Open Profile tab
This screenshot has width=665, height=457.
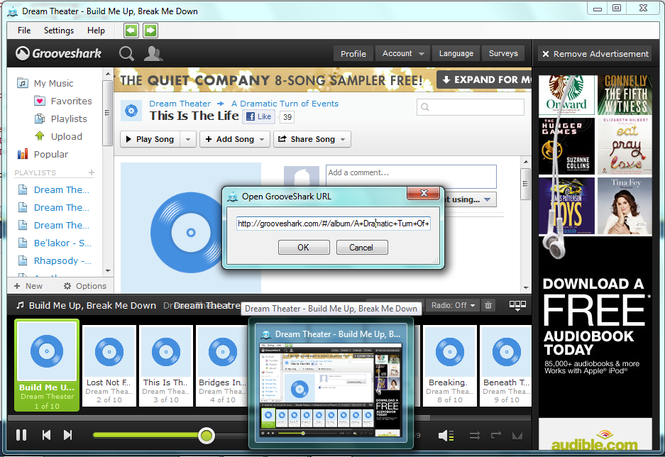click(x=353, y=53)
